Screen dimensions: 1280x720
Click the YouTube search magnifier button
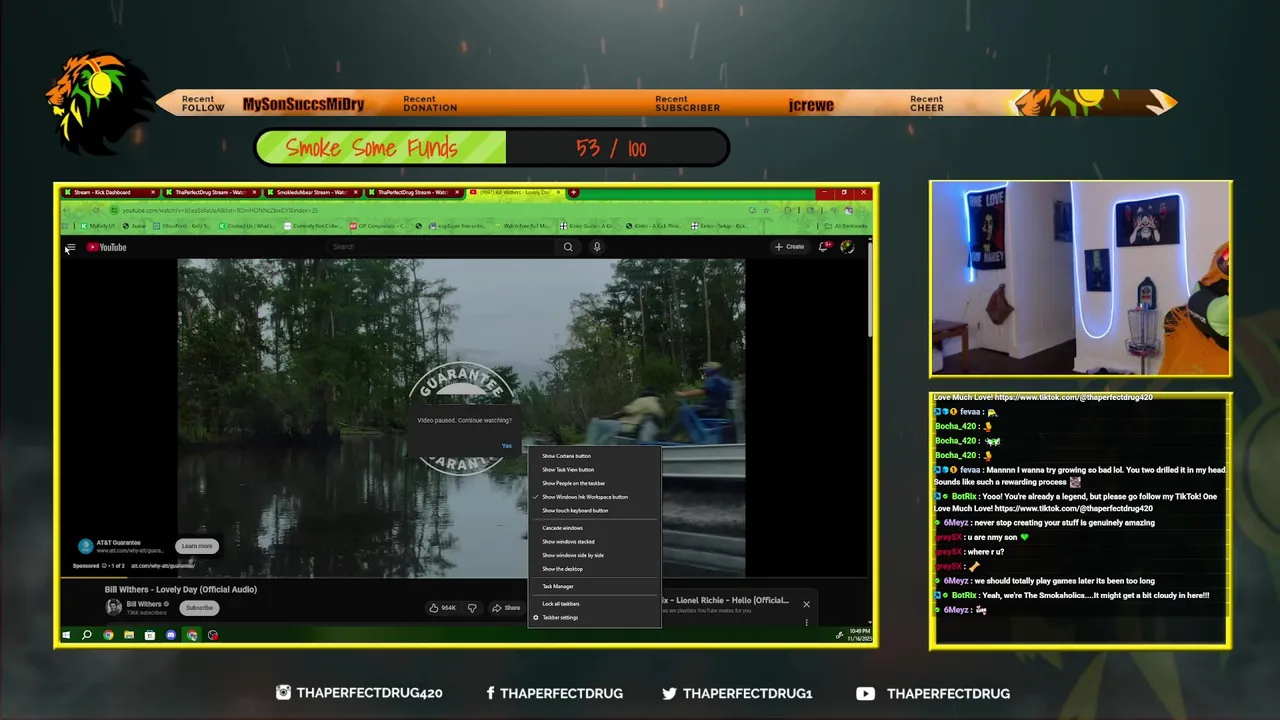coord(568,247)
